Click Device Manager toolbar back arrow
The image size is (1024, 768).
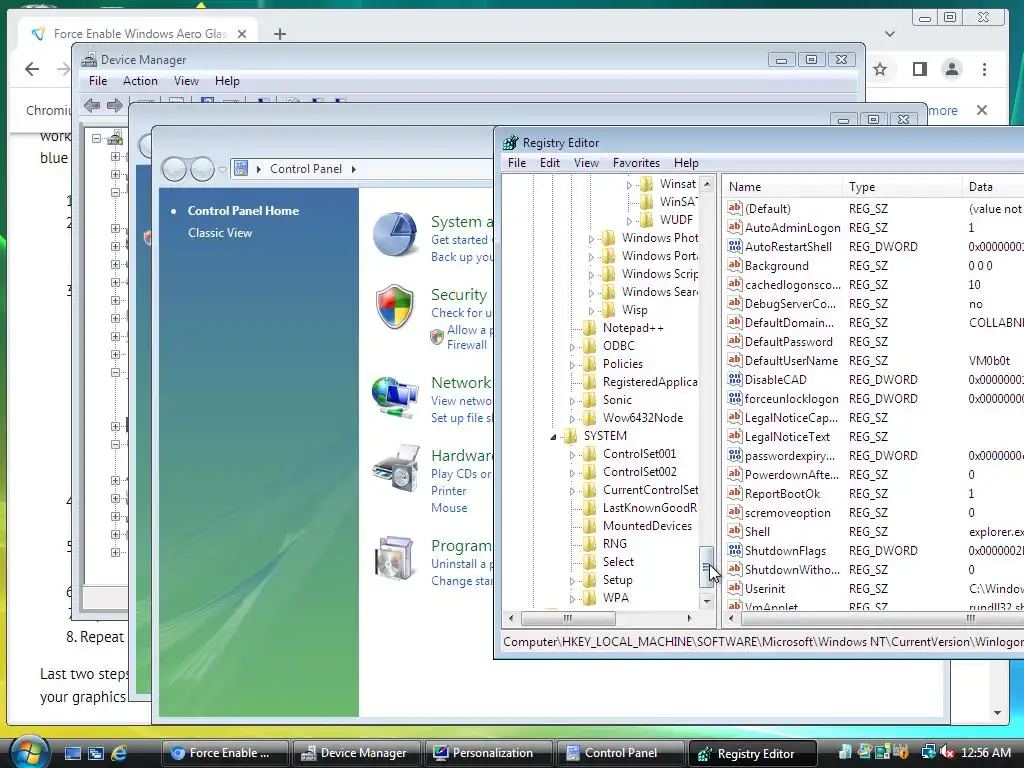coord(92,105)
